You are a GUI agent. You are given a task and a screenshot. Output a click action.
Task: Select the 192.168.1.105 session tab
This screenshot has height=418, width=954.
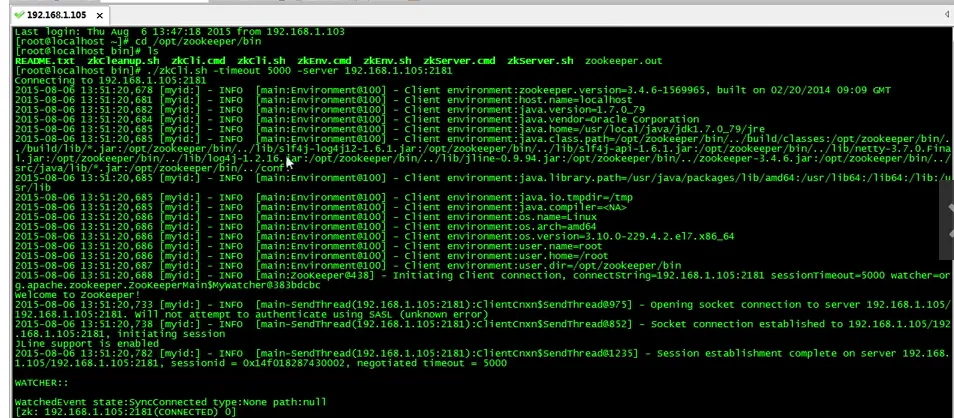[60, 15]
